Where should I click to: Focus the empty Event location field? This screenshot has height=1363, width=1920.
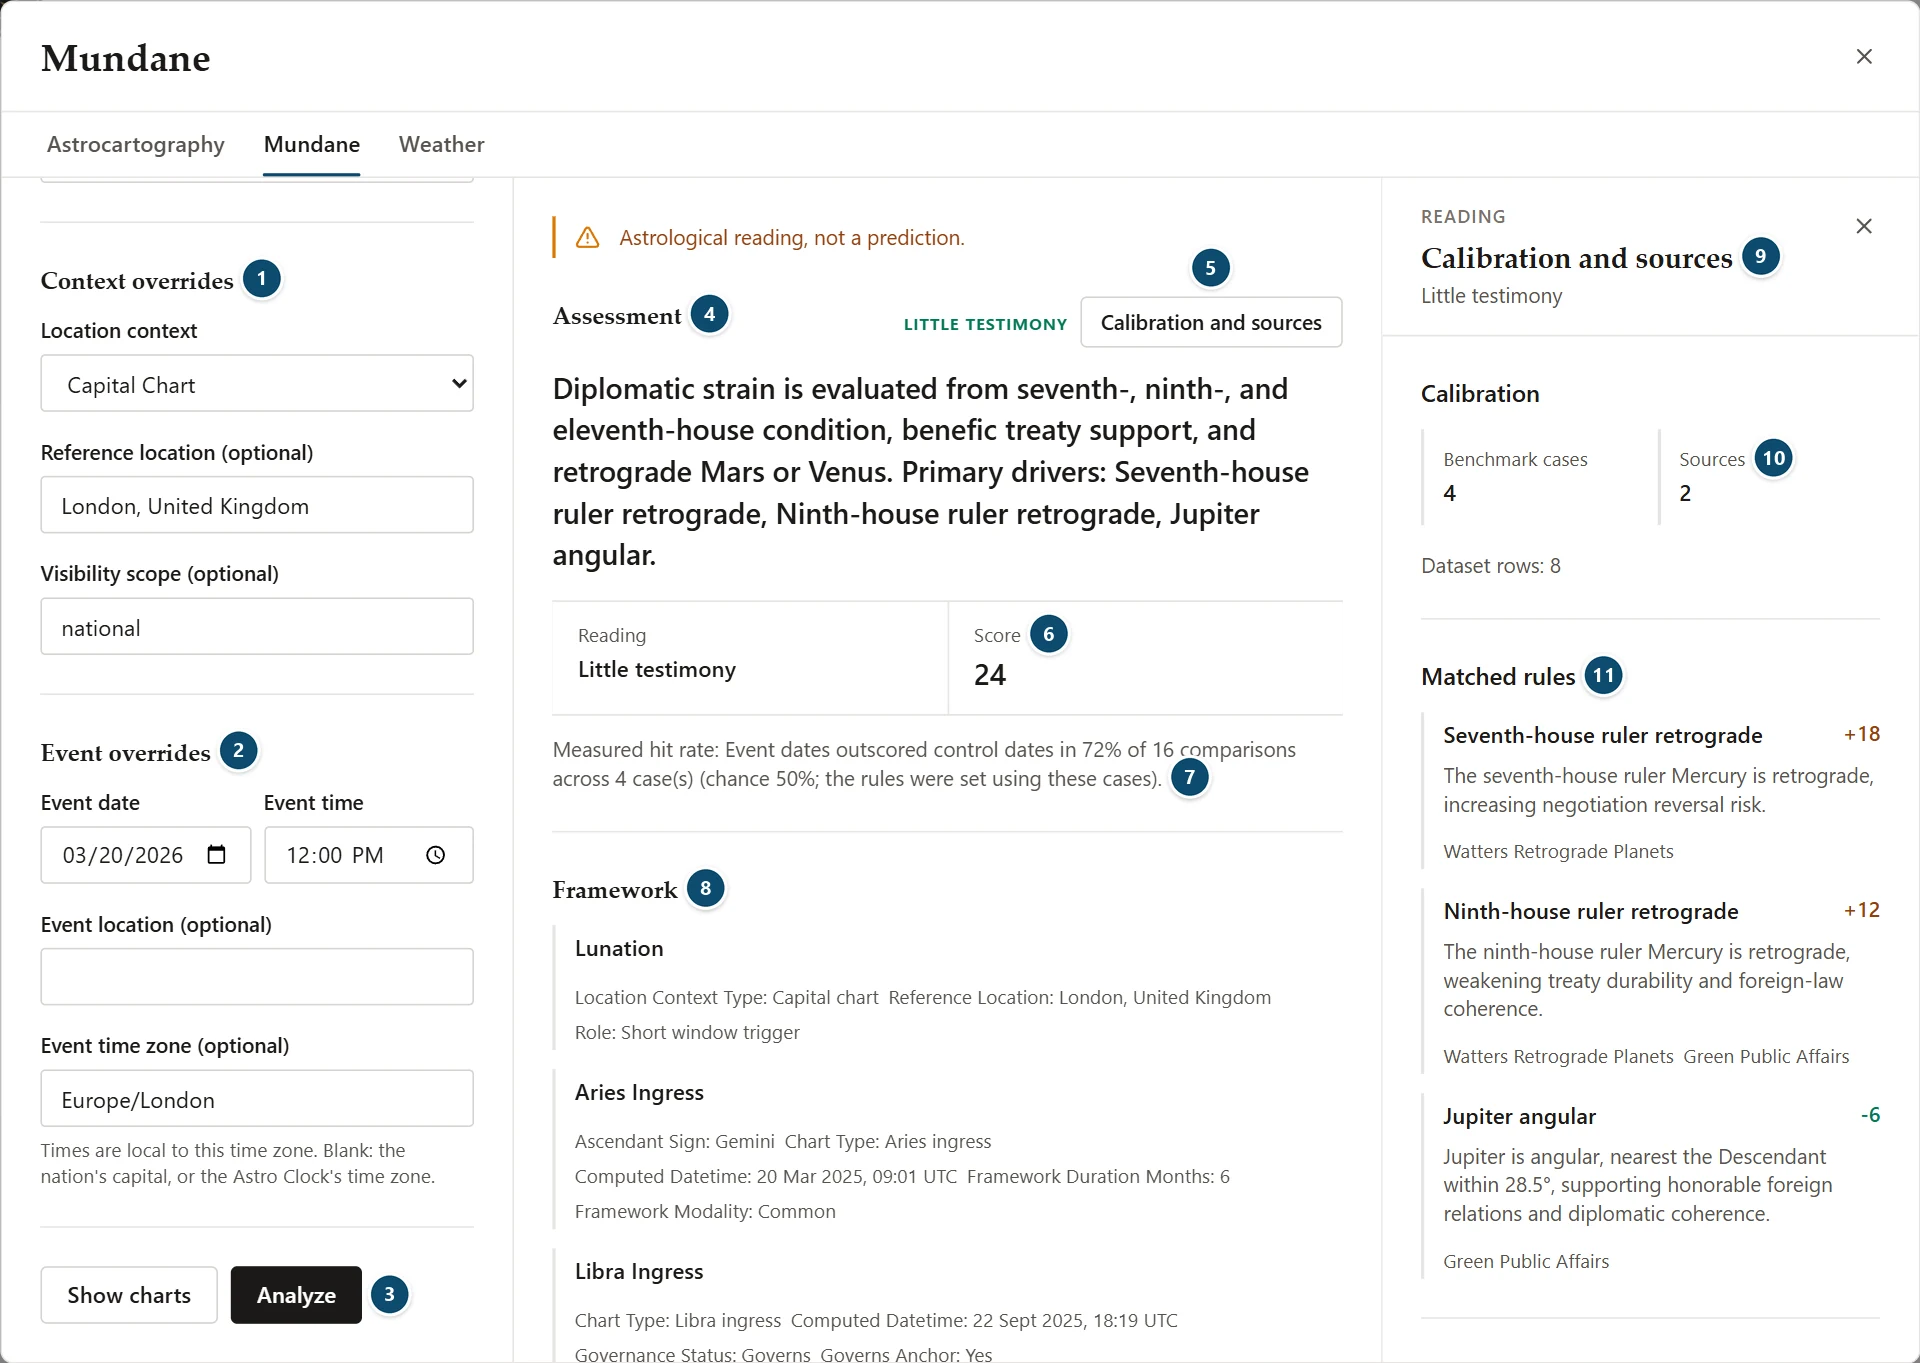click(257, 977)
